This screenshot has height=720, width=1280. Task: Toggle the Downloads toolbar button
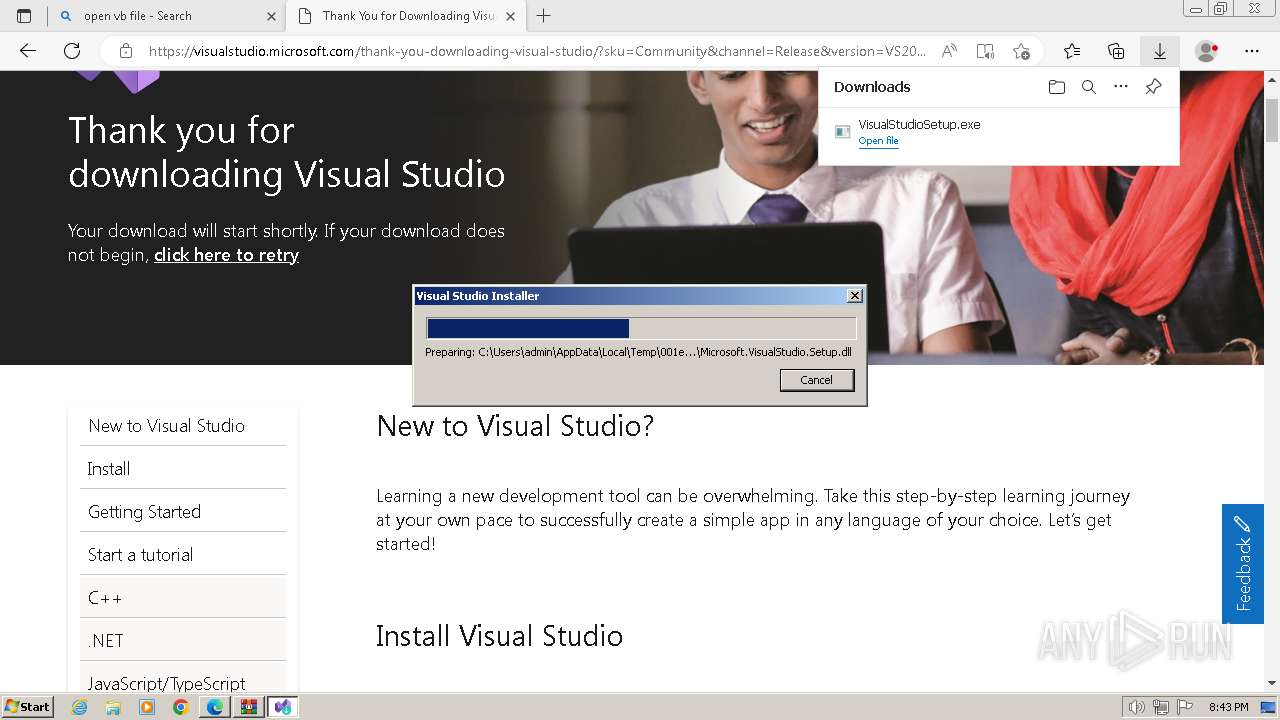pos(1160,51)
